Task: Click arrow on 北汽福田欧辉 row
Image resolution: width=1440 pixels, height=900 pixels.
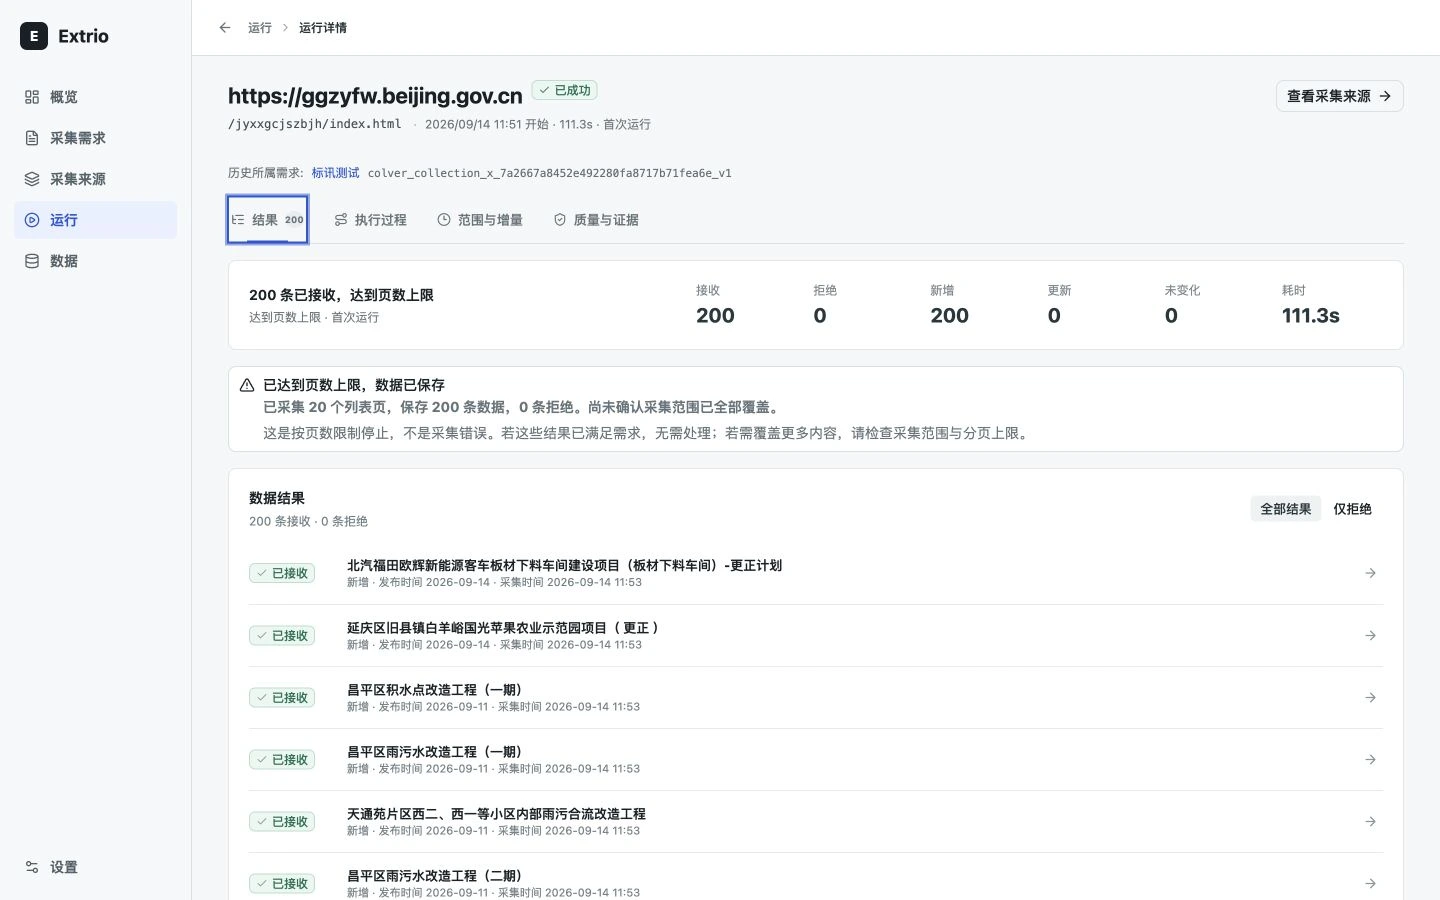Action: pyautogui.click(x=1371, y=573)
